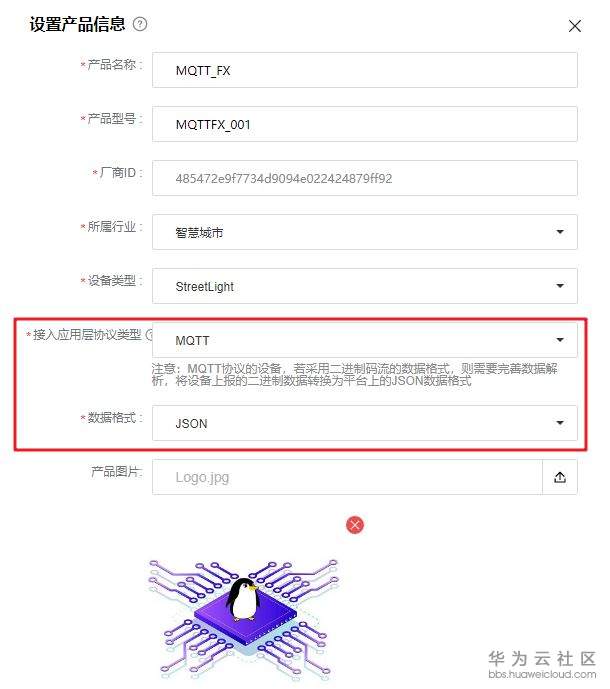Click the help icon next to 接入应用层协议类型
Image resolution: width=610 pixels, height=689 pixels.
click(149, 335)
